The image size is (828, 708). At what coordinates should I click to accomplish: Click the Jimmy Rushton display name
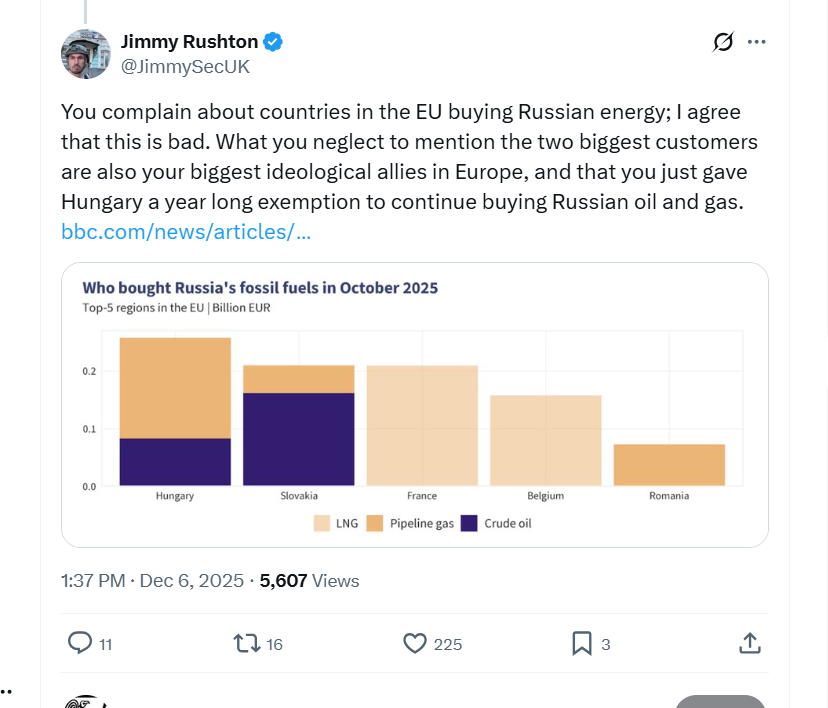tap(190, 42)
